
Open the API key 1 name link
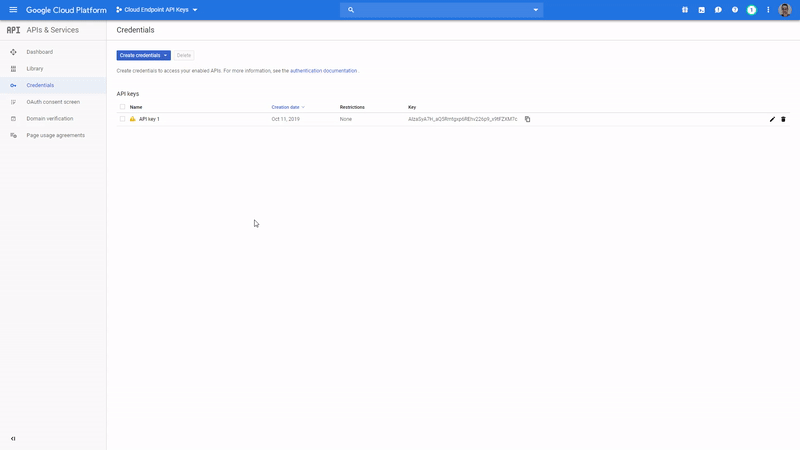coord(149,119)
